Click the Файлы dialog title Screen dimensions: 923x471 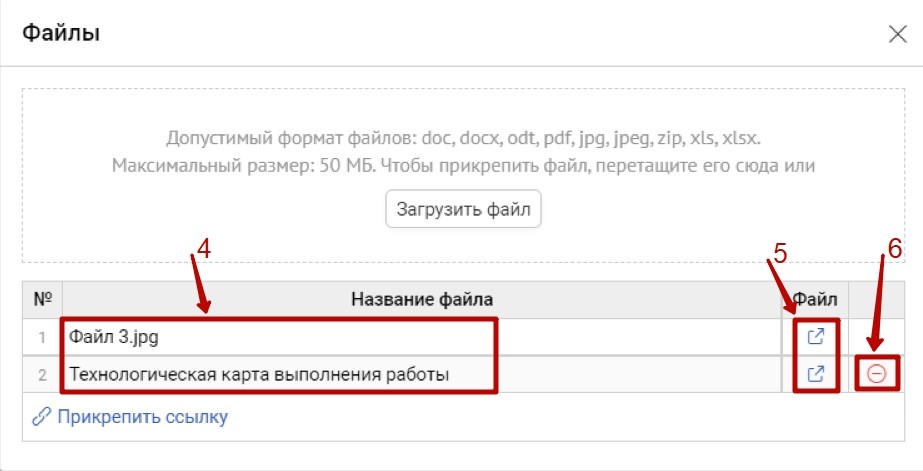click(61, 34)
